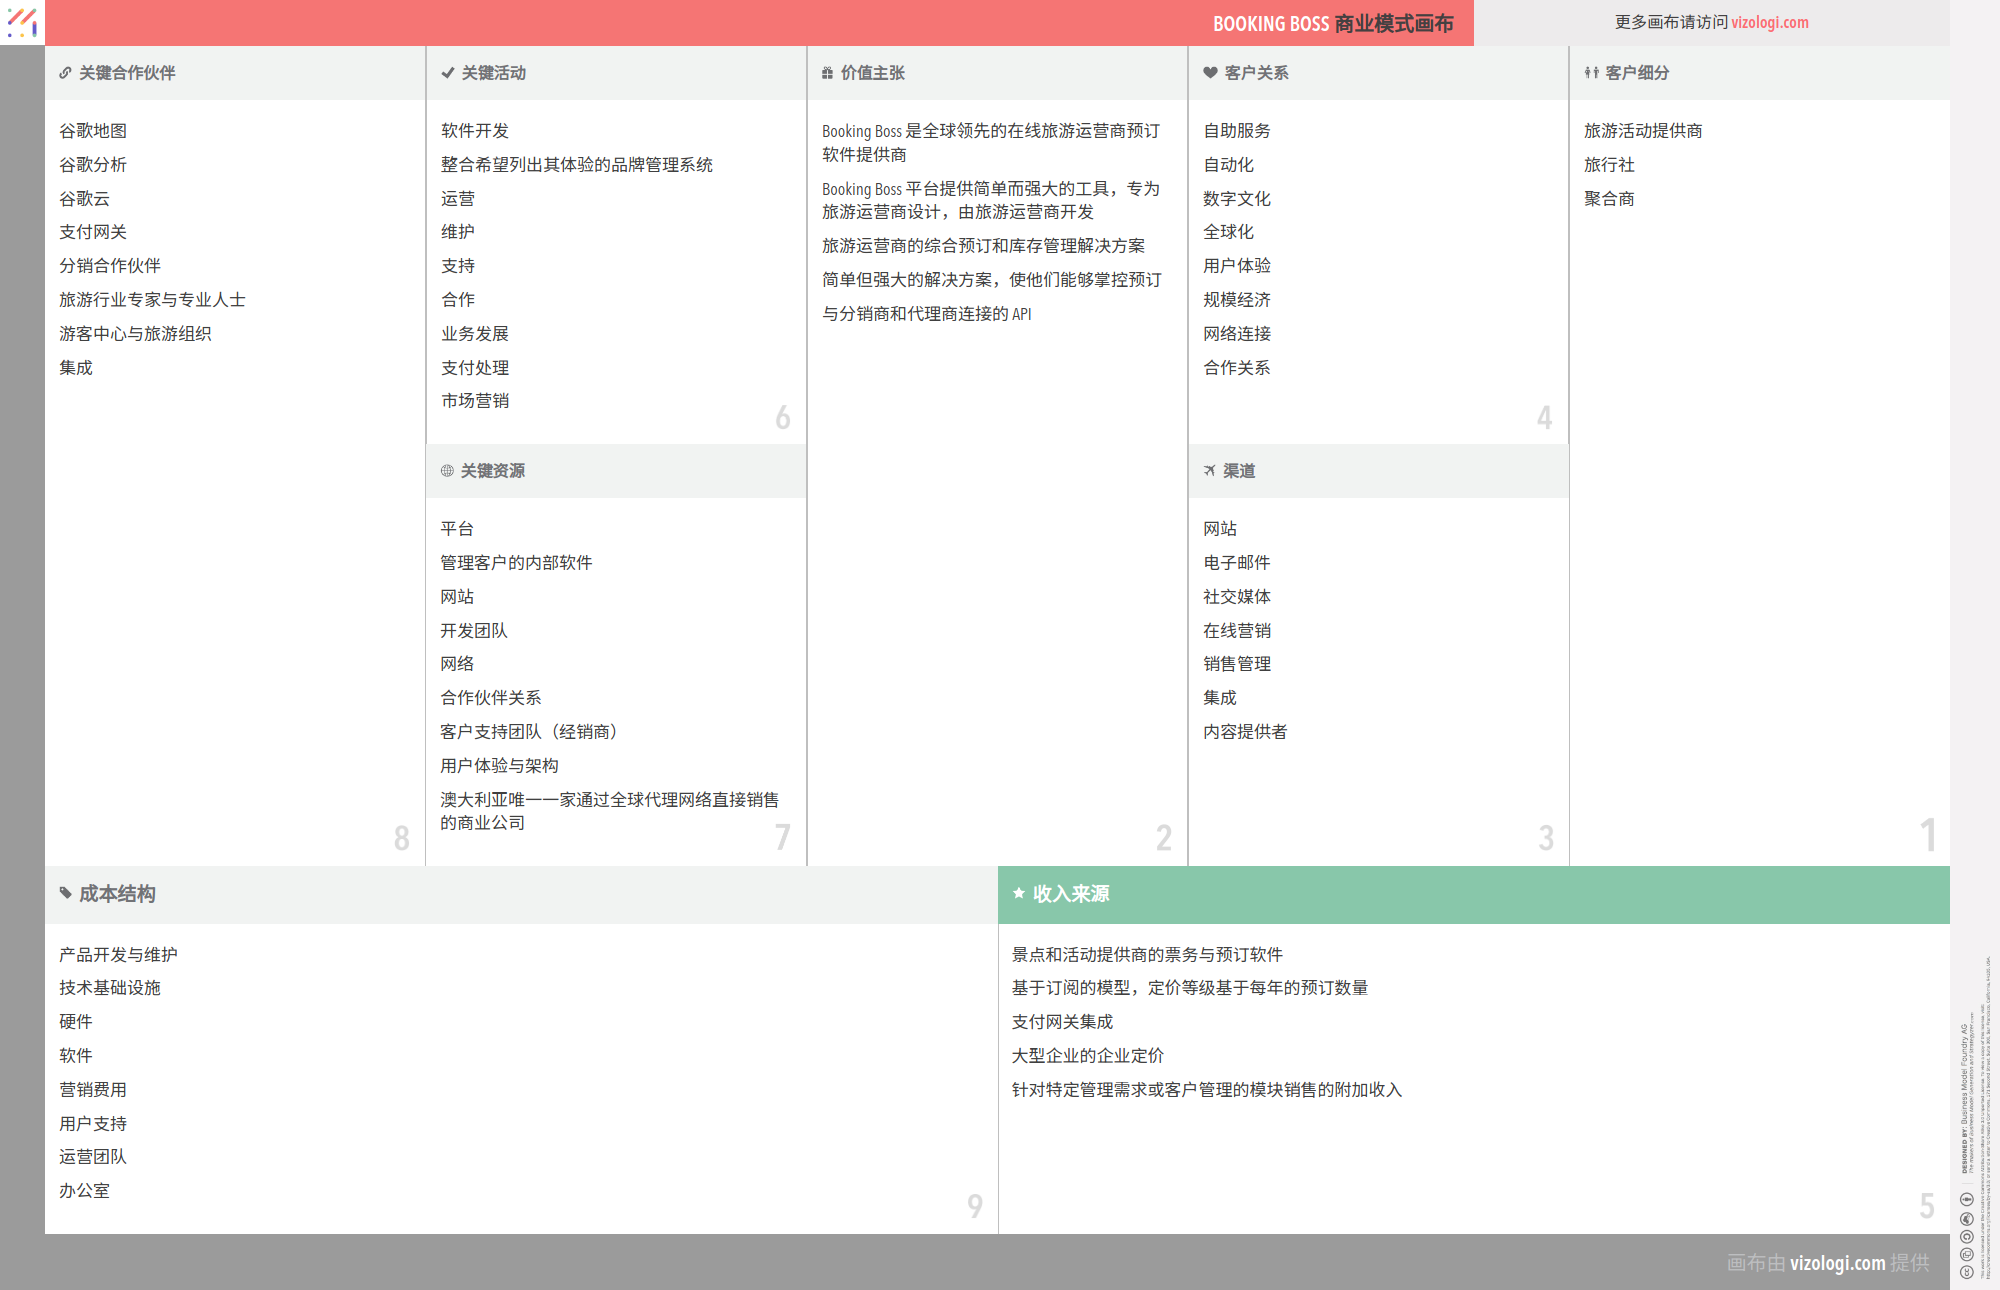Click the link icon beside 关键合作伙伴 header
This screenshot has width=2000, height=1290.
65,72
